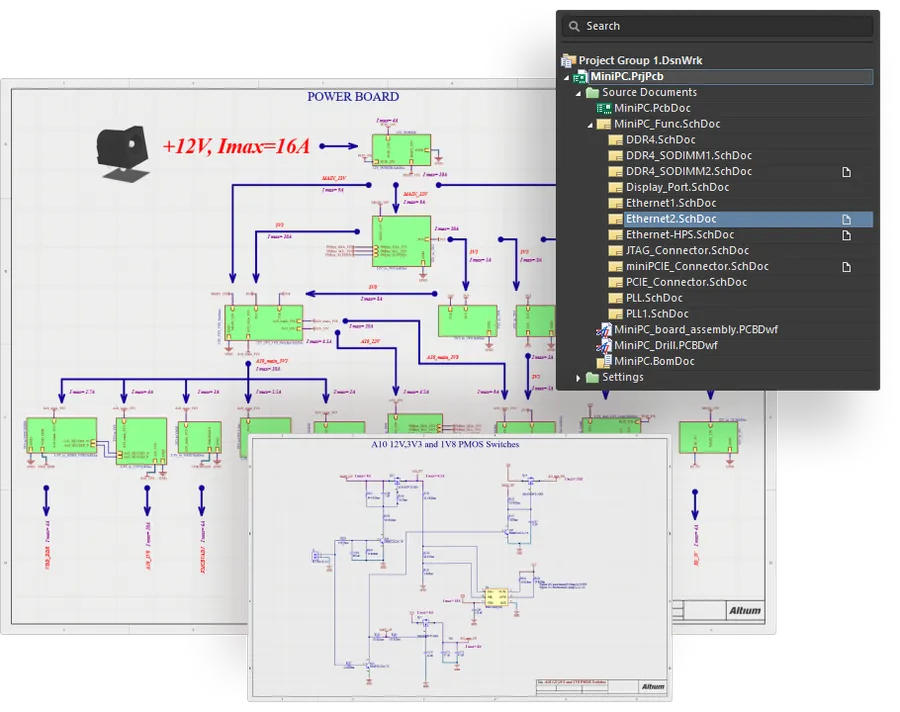The height and width of the screenshot is (712, 900).
Task: Open DDR4_SODIMM2.SchDoc sheet
Action: [689, 171]
